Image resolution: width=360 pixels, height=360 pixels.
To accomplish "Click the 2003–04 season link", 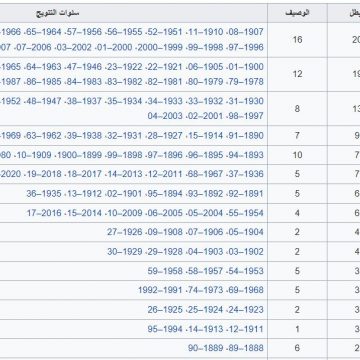I will pyautogui.click(x=165, y=116).
